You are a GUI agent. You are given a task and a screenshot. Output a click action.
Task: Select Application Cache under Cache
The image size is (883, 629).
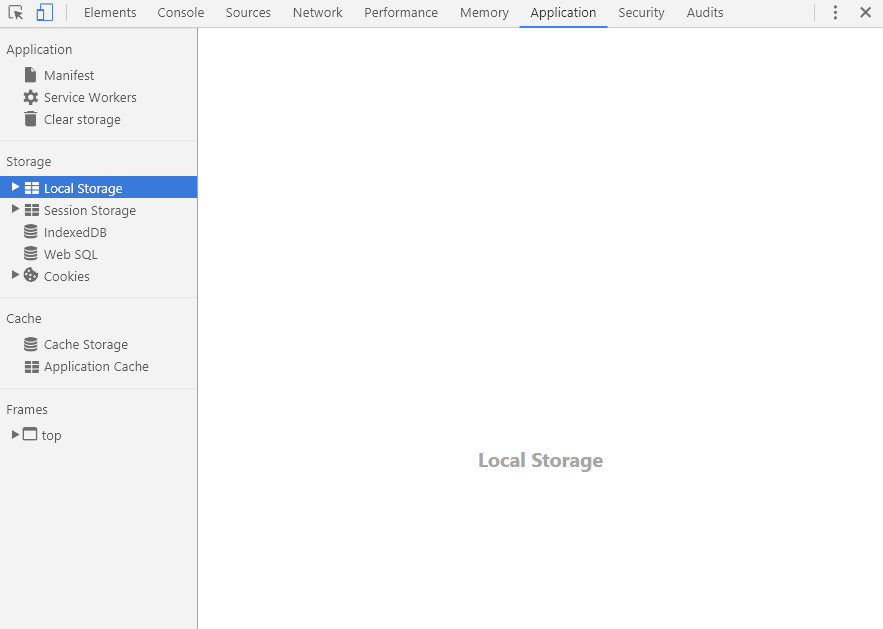96,367
